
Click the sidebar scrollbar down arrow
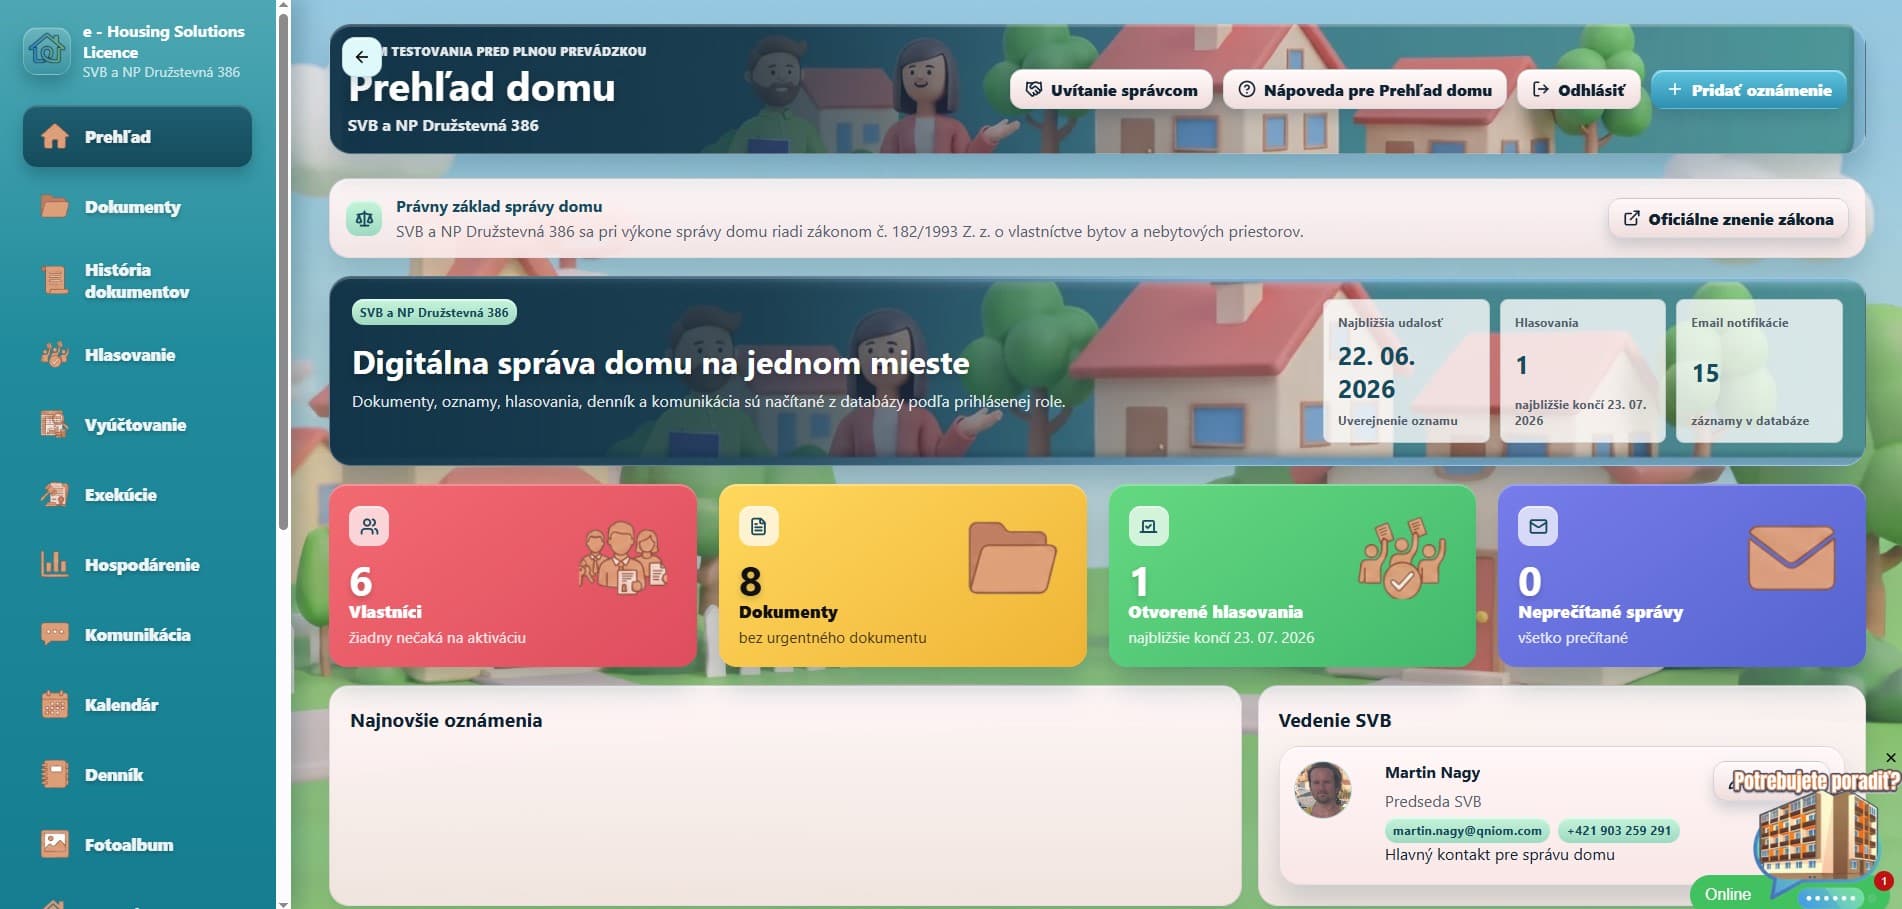point(283,903)
